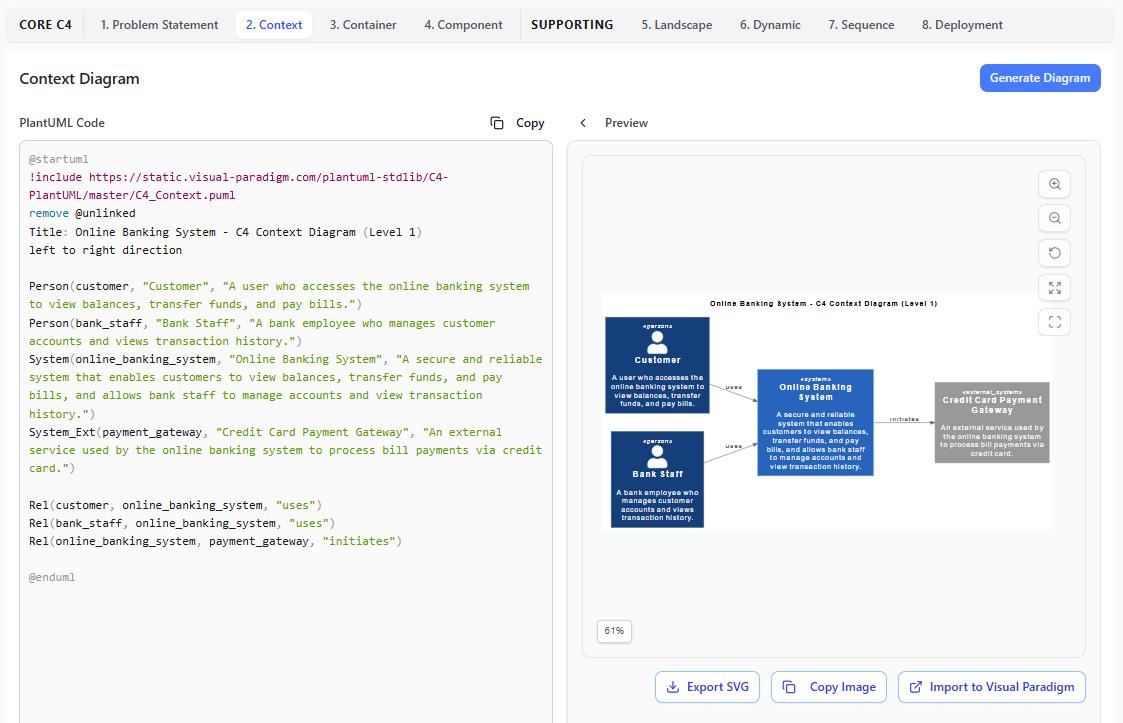Screen dimensions: 1123x723
Task: Select the 5. Landscape tab
Action: [x=677, y=25]
